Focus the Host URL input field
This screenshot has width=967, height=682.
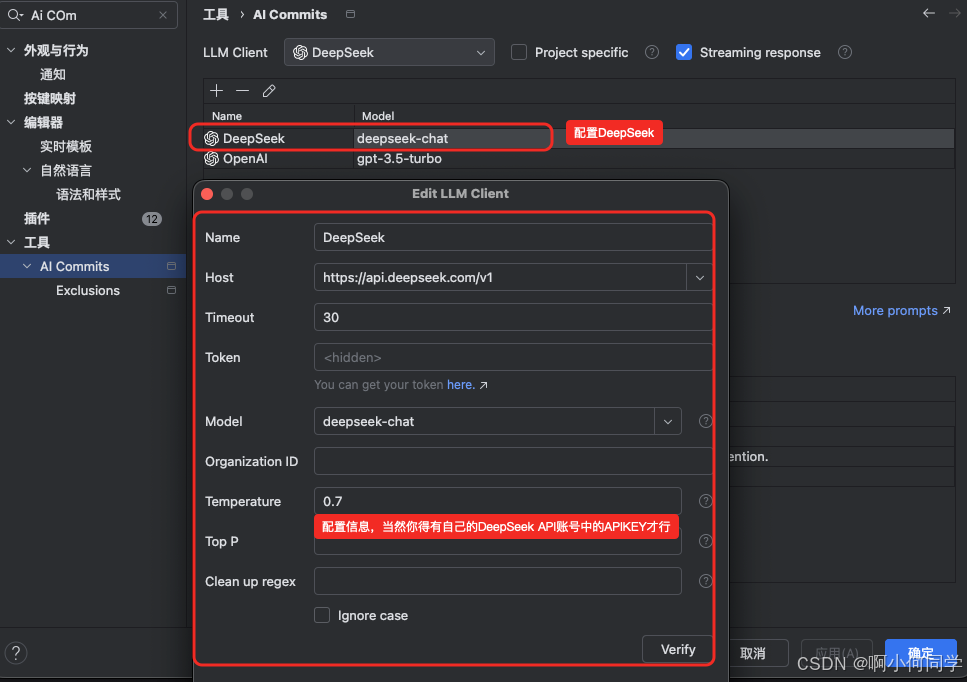pyautogui.click(x=500, y=277)
